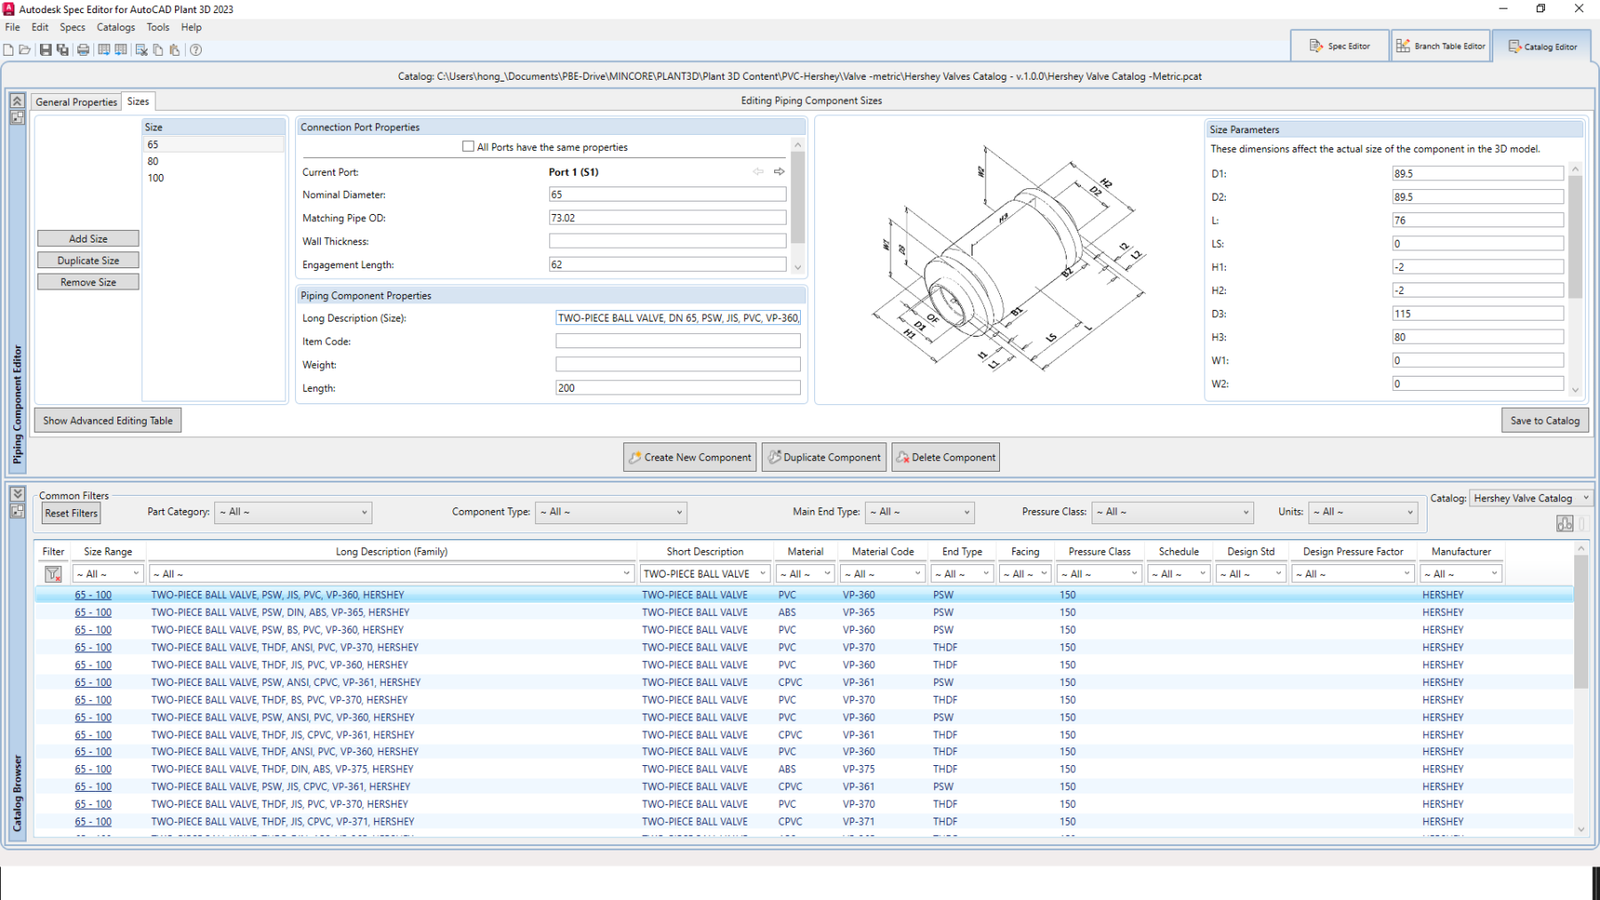This screenshot has height=900, width=1600.
Task: Collapse the Piping Component Editor panel chevron
Action: coord(17,101)
